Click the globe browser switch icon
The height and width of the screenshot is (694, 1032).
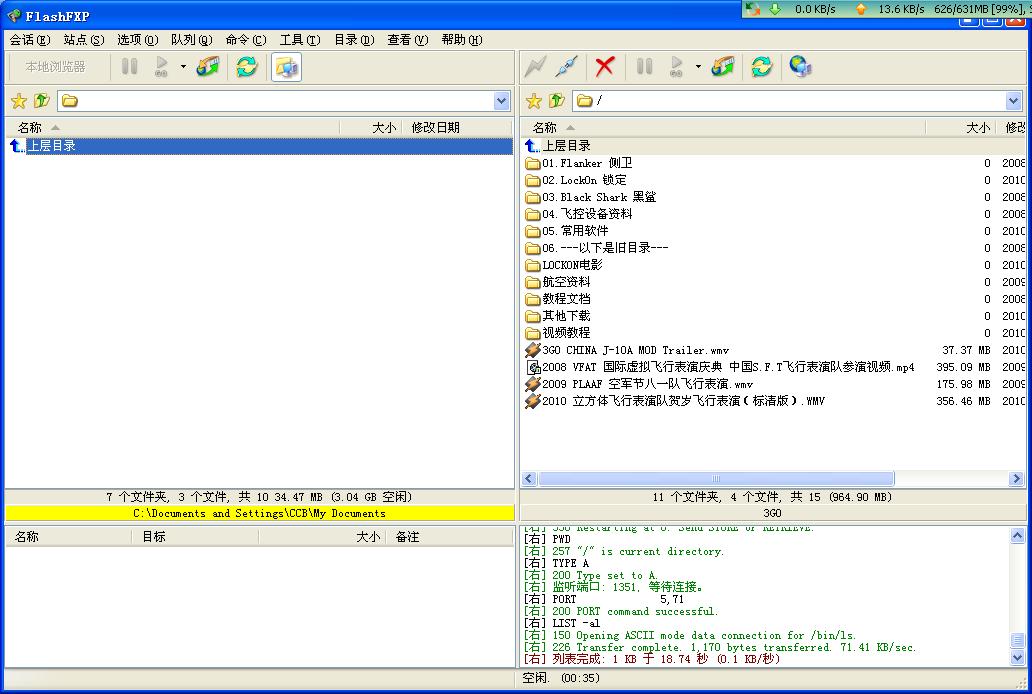[800, 67]
